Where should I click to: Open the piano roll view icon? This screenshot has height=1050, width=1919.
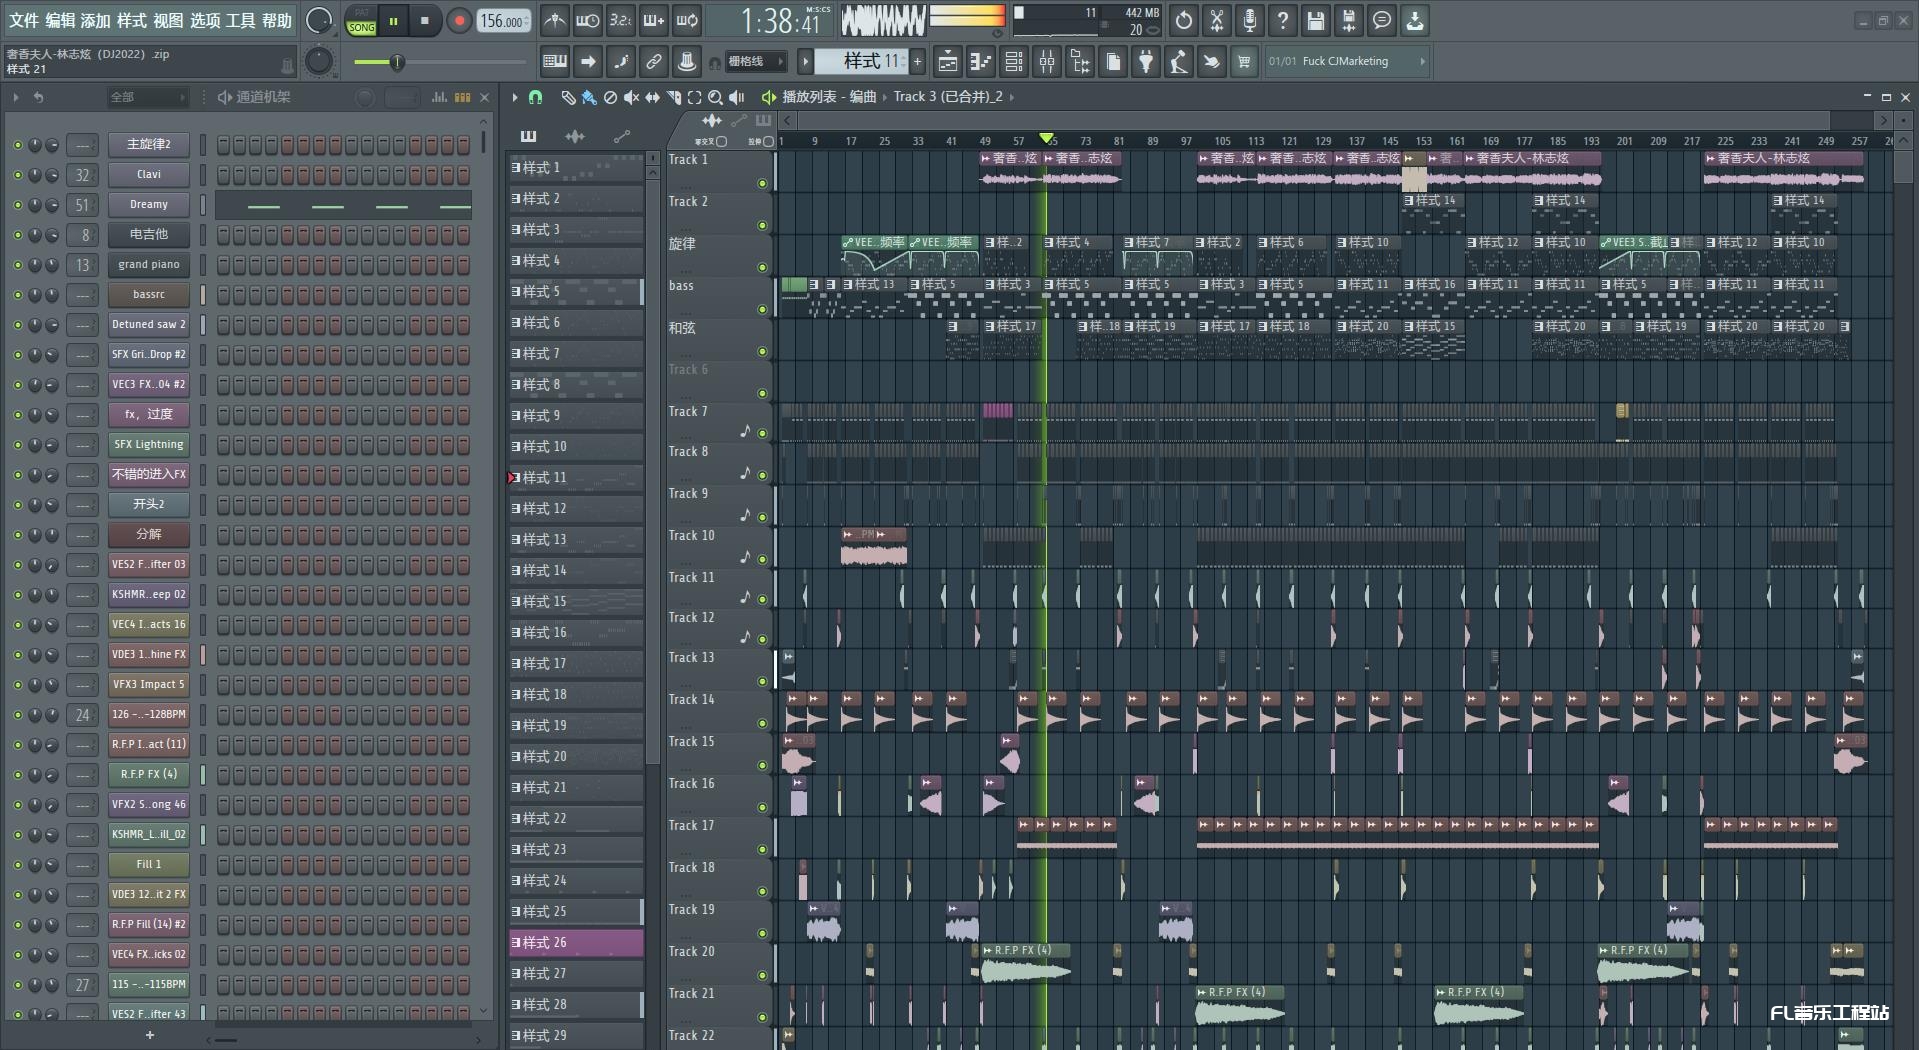click(981, 62)
